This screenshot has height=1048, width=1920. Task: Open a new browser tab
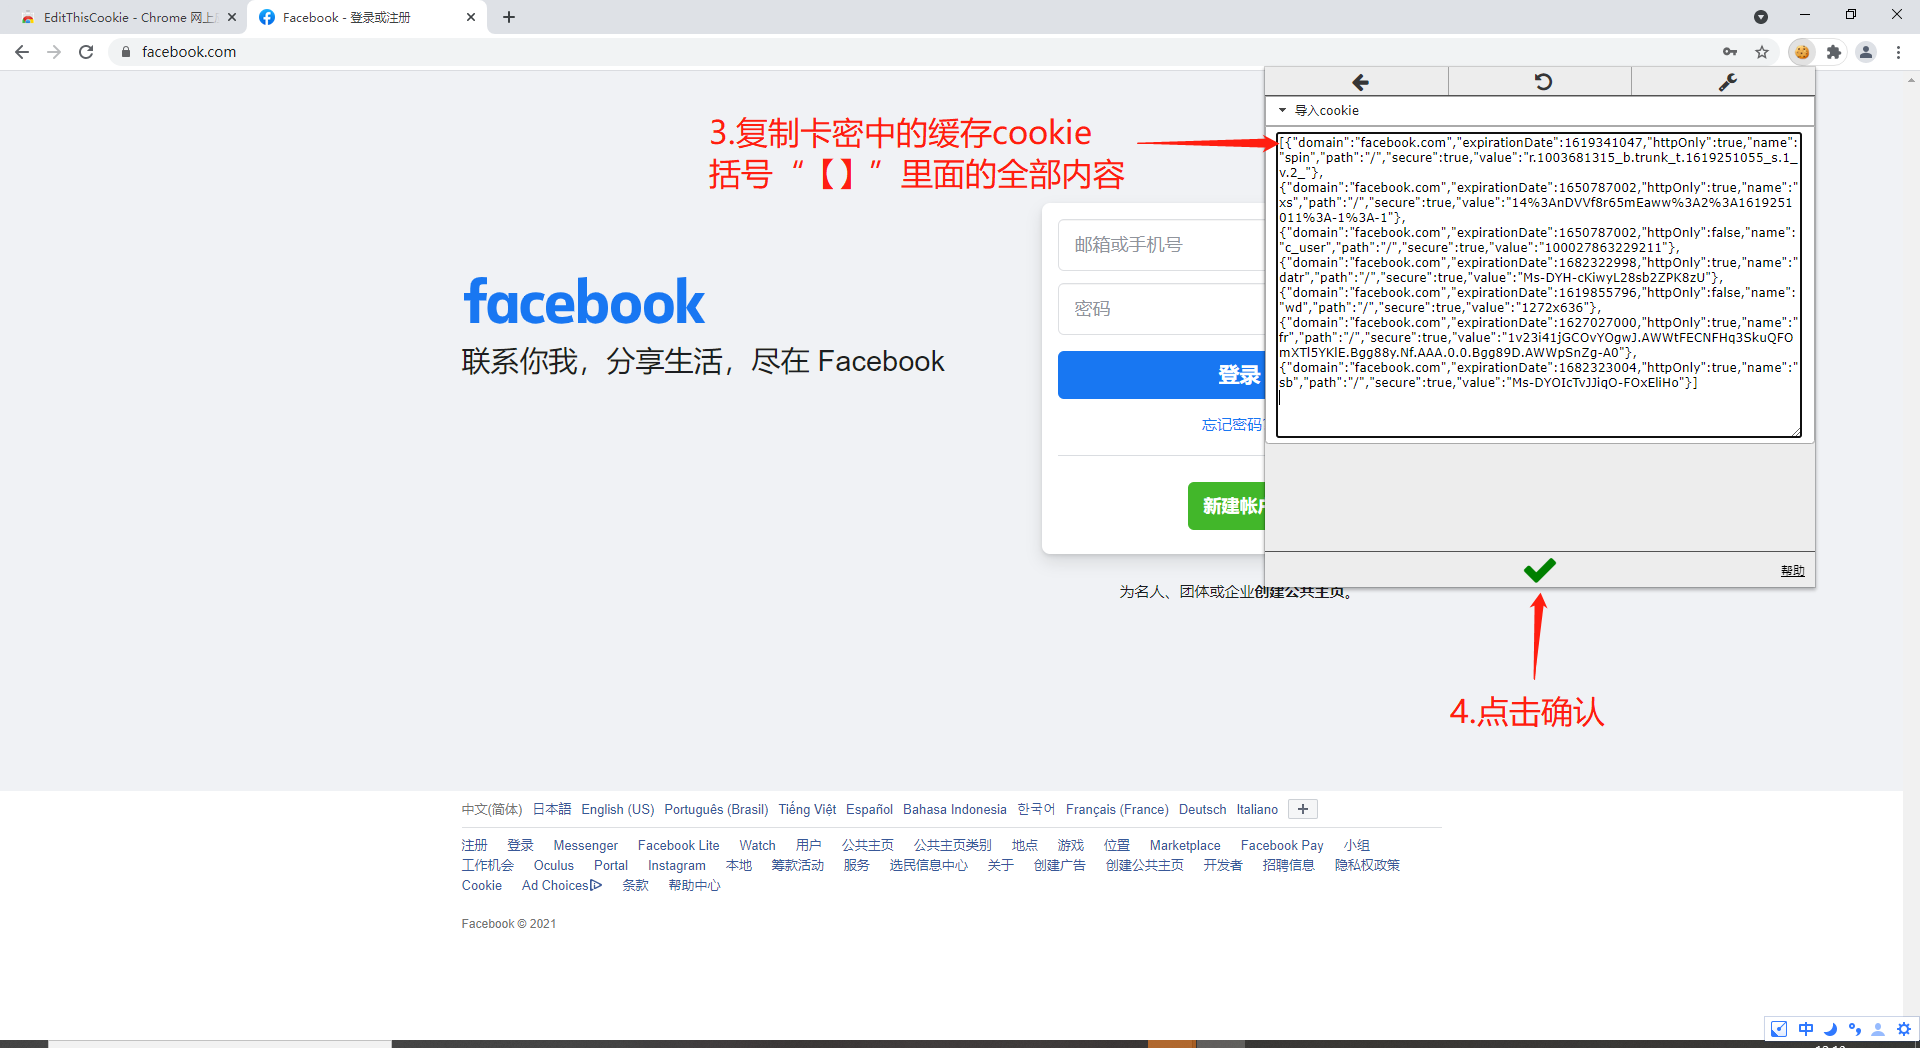[x=509, y=17]
